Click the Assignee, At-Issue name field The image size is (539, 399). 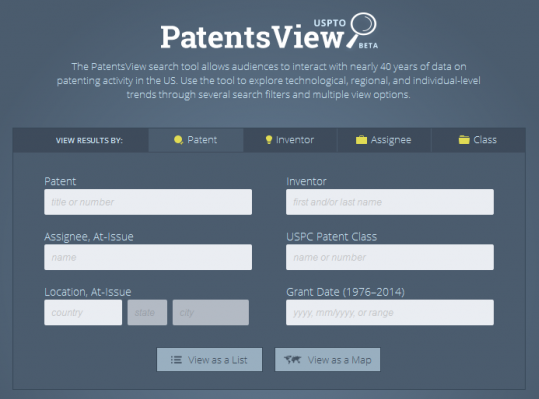point(148,257)
